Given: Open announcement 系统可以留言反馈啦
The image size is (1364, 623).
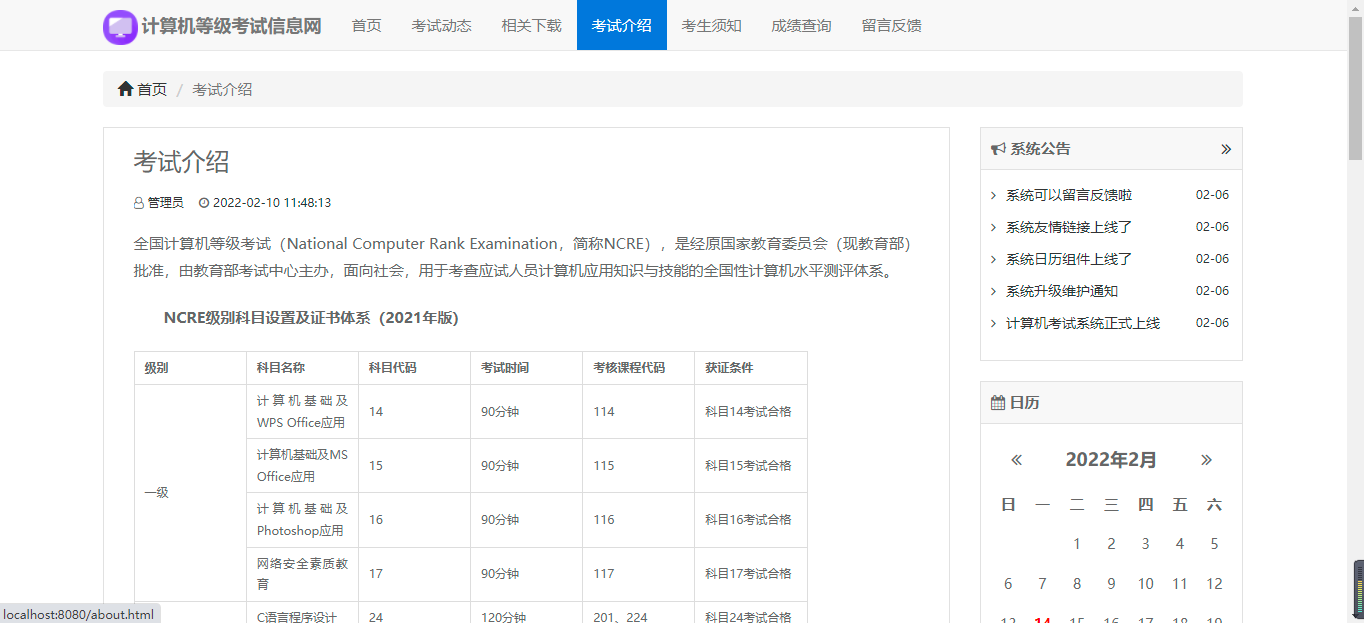Looking at the screenshot, I should pos(1069,195).
